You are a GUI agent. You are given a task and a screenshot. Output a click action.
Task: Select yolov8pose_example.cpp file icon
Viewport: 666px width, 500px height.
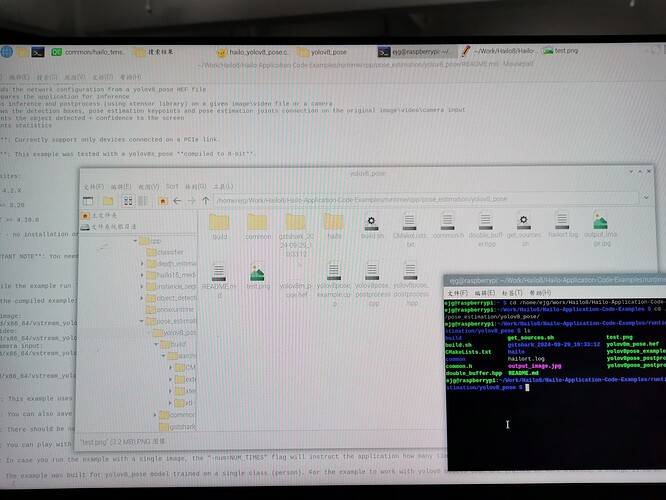tap(334, 272)
